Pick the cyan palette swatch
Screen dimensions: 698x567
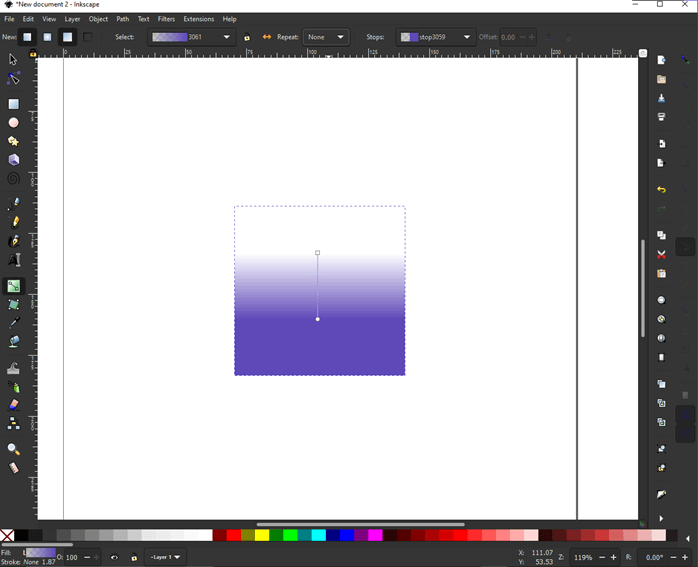[x=318, y=535]
